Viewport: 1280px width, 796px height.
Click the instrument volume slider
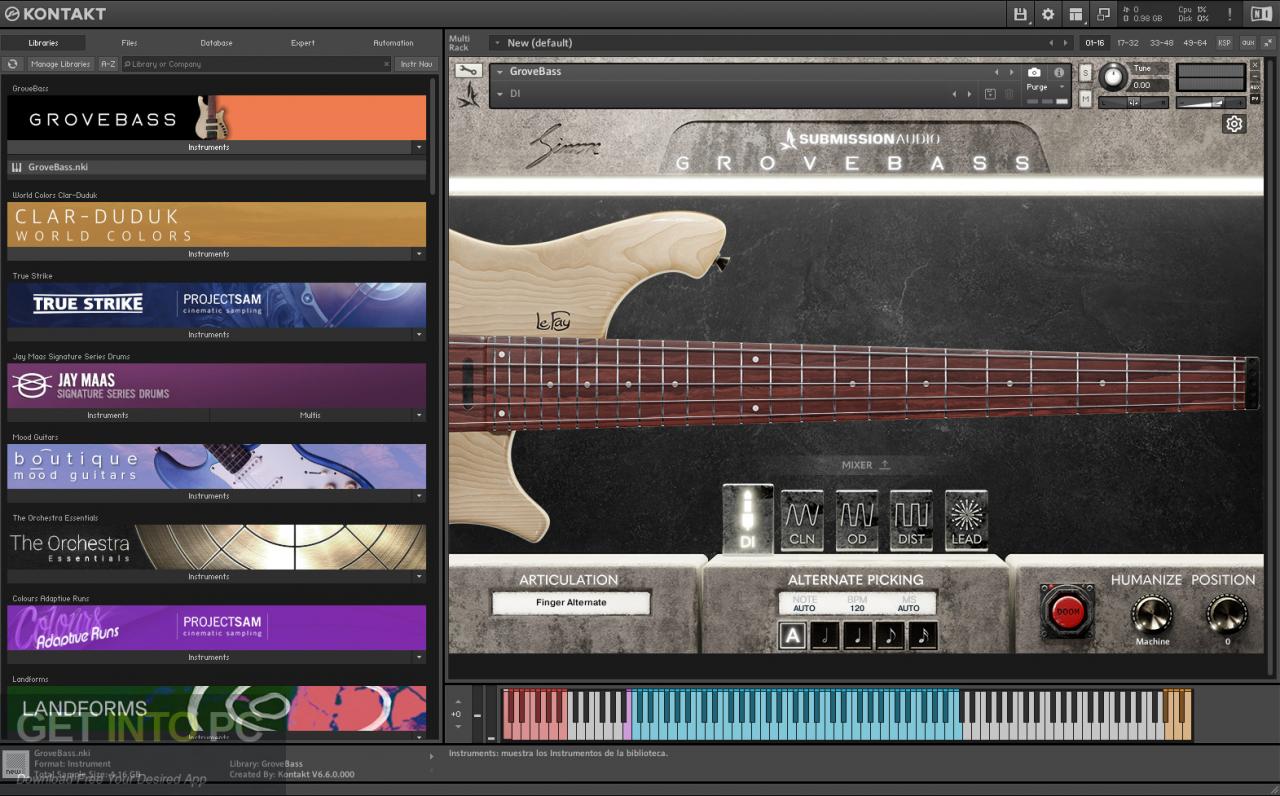click(1212, 102)
